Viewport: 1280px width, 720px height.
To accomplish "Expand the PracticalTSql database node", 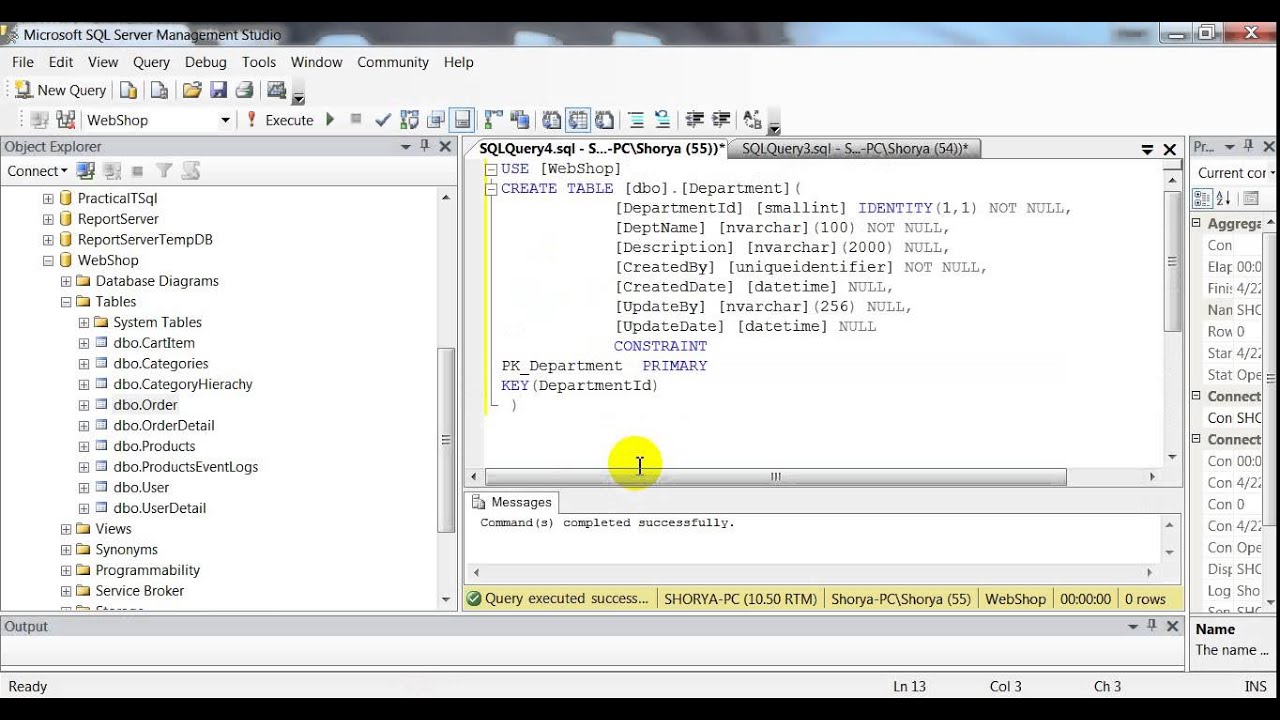I will [48, 198].
